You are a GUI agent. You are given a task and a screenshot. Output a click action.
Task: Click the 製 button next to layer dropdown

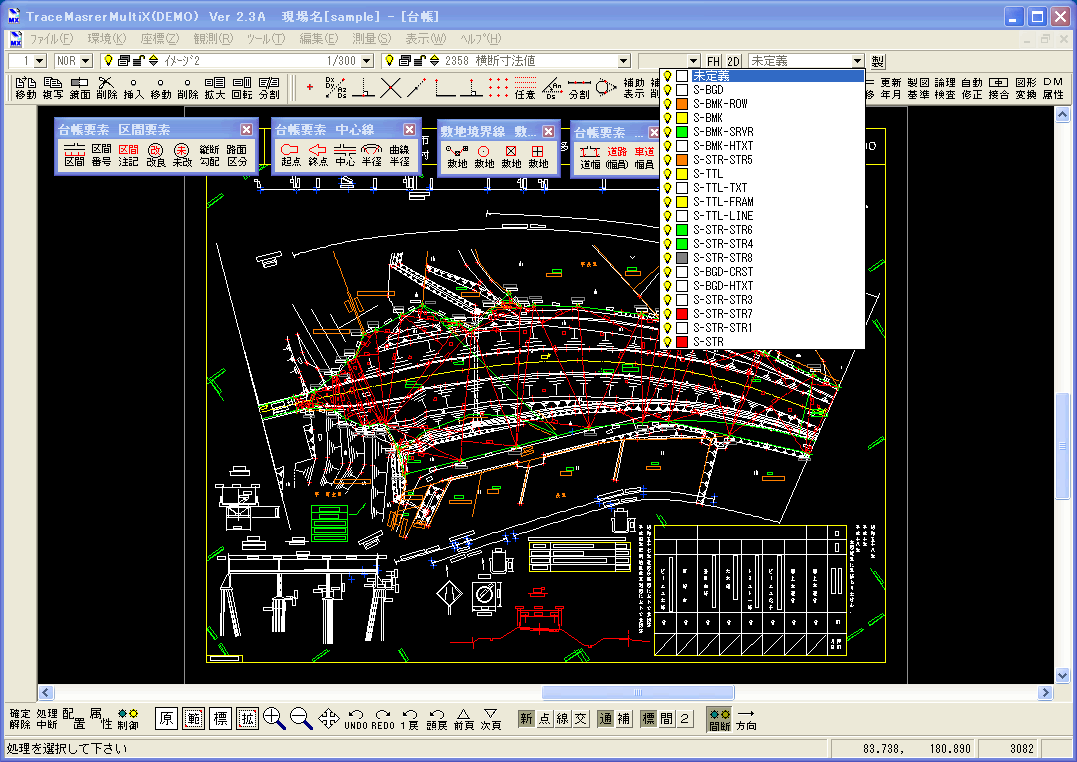coord(878,61)
